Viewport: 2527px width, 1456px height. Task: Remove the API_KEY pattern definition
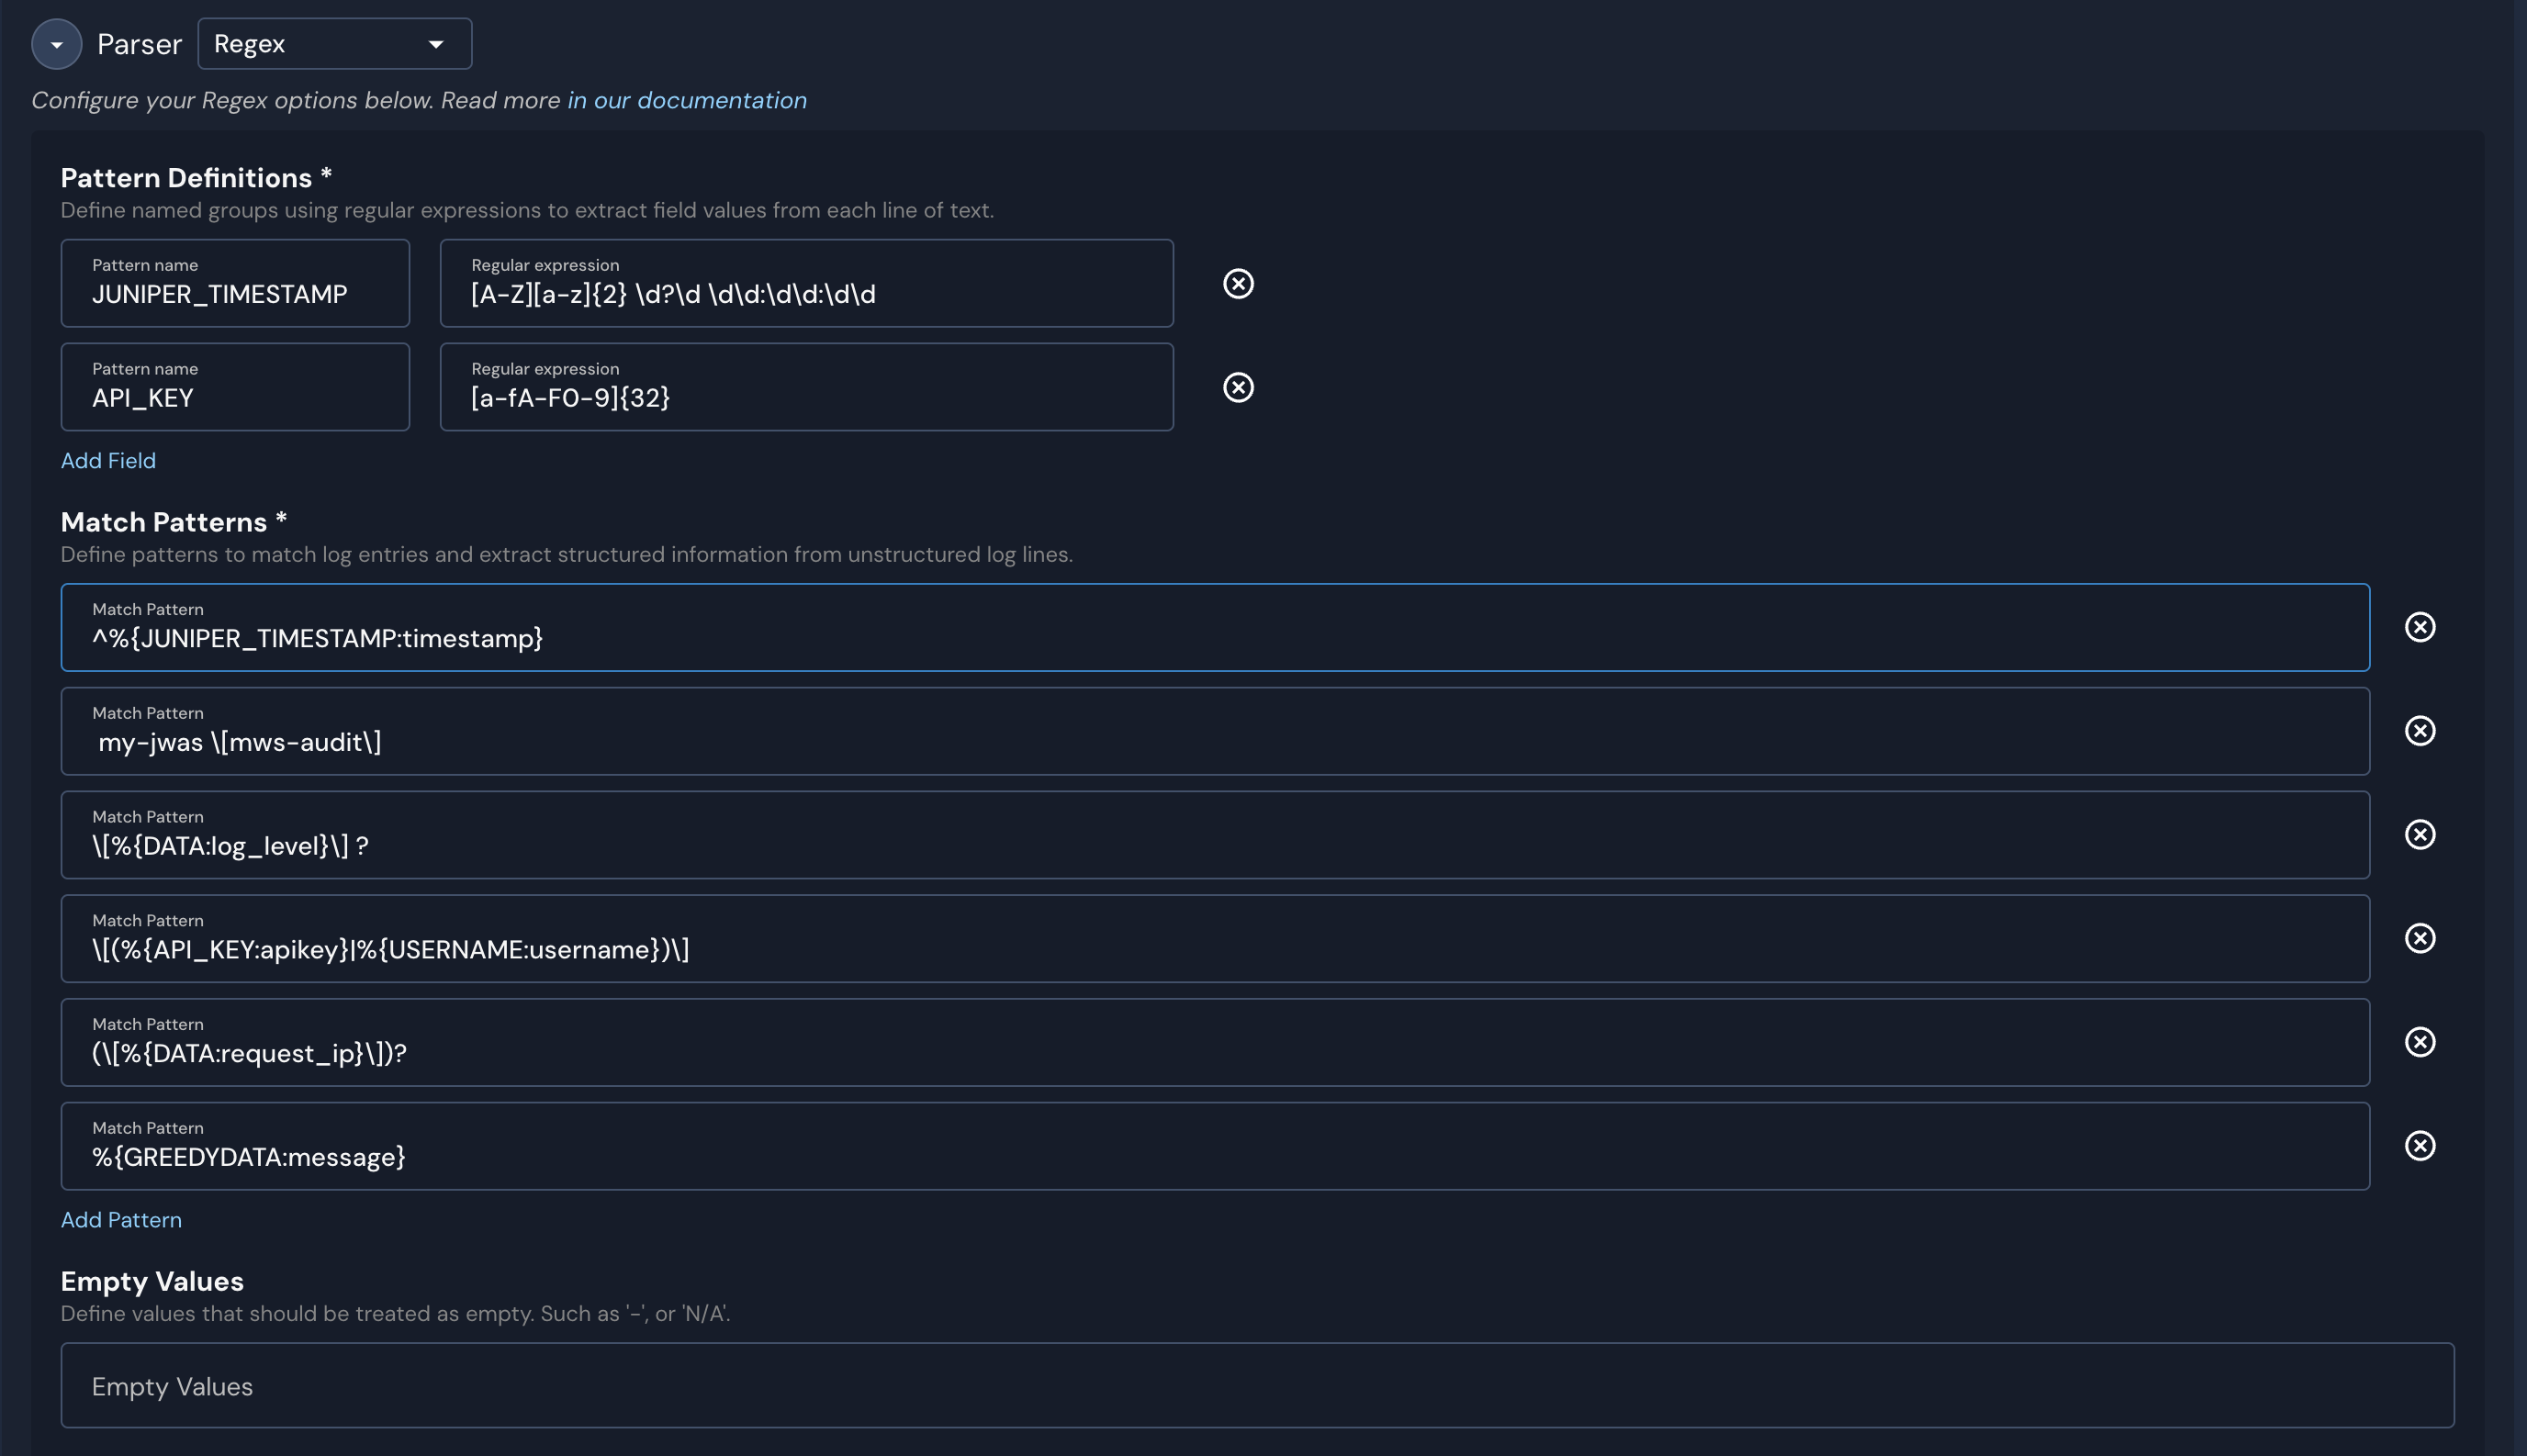1239,388
